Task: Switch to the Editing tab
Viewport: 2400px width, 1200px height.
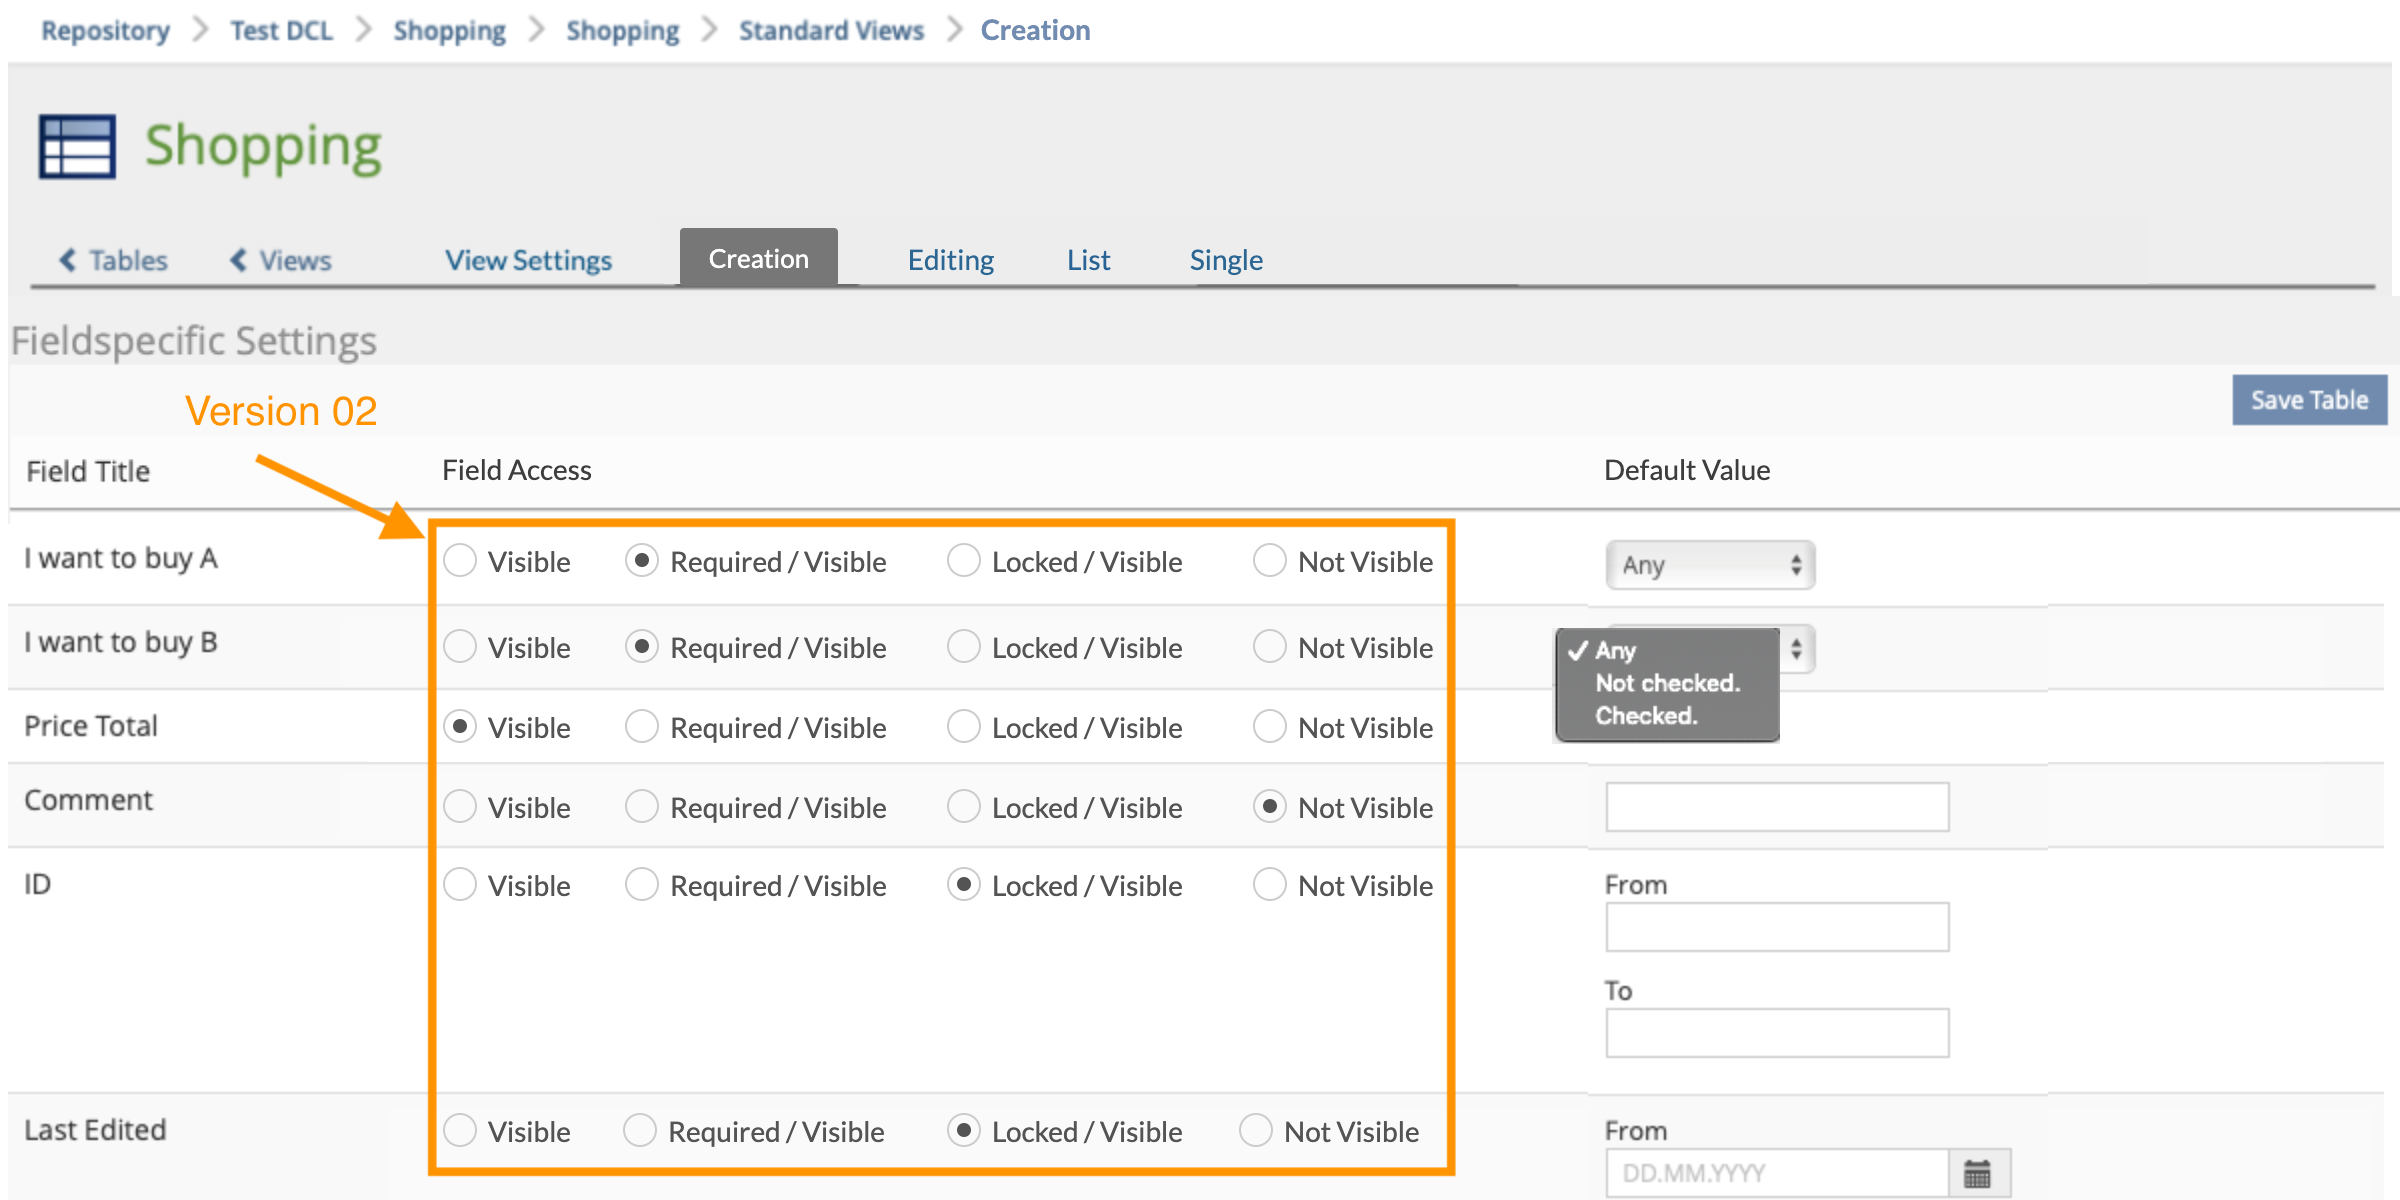Action: [x=950, y=260]
